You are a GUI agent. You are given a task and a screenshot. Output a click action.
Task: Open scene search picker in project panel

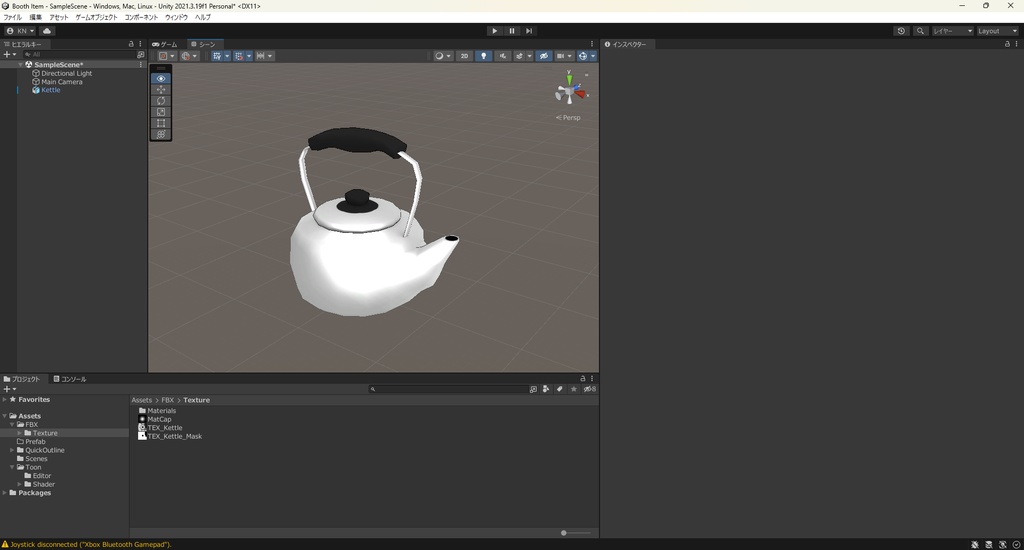click(533, 389)
